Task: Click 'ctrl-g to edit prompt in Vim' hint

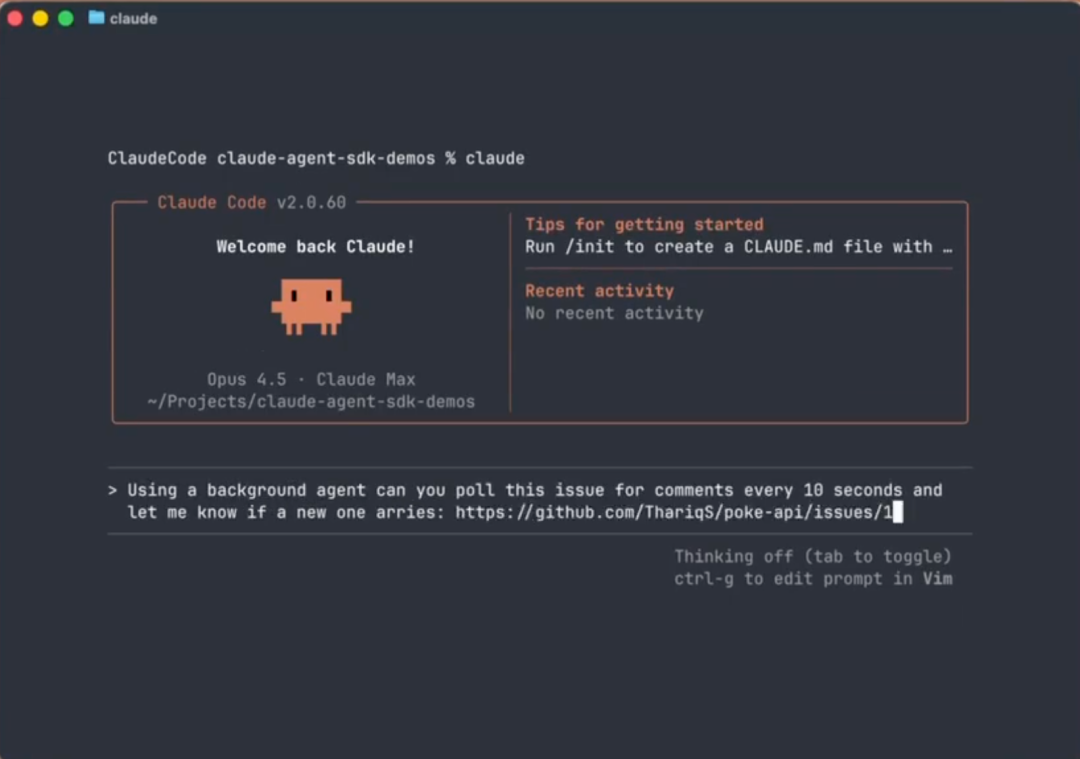Action: coord(812,579)
